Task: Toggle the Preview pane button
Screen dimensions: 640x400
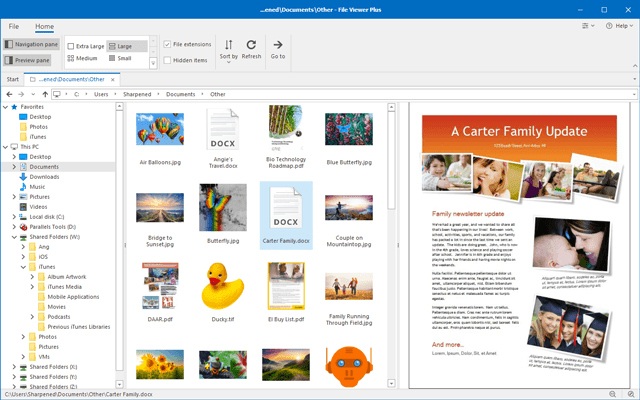Action: tap(27, 60)
